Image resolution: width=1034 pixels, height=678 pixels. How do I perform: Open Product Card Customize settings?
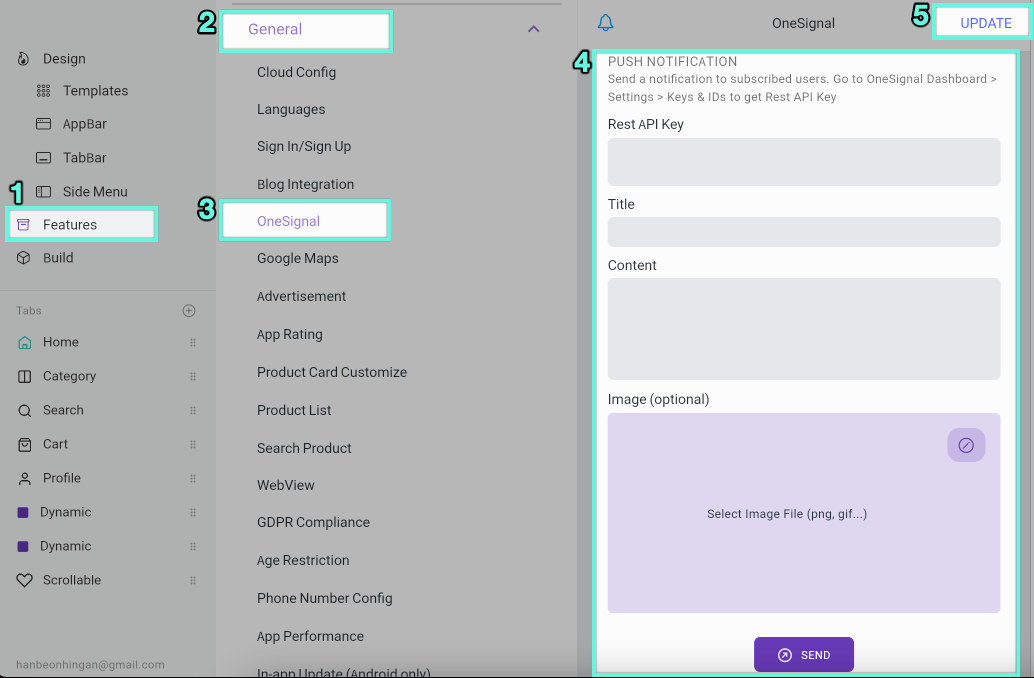[x=332, y=373]
